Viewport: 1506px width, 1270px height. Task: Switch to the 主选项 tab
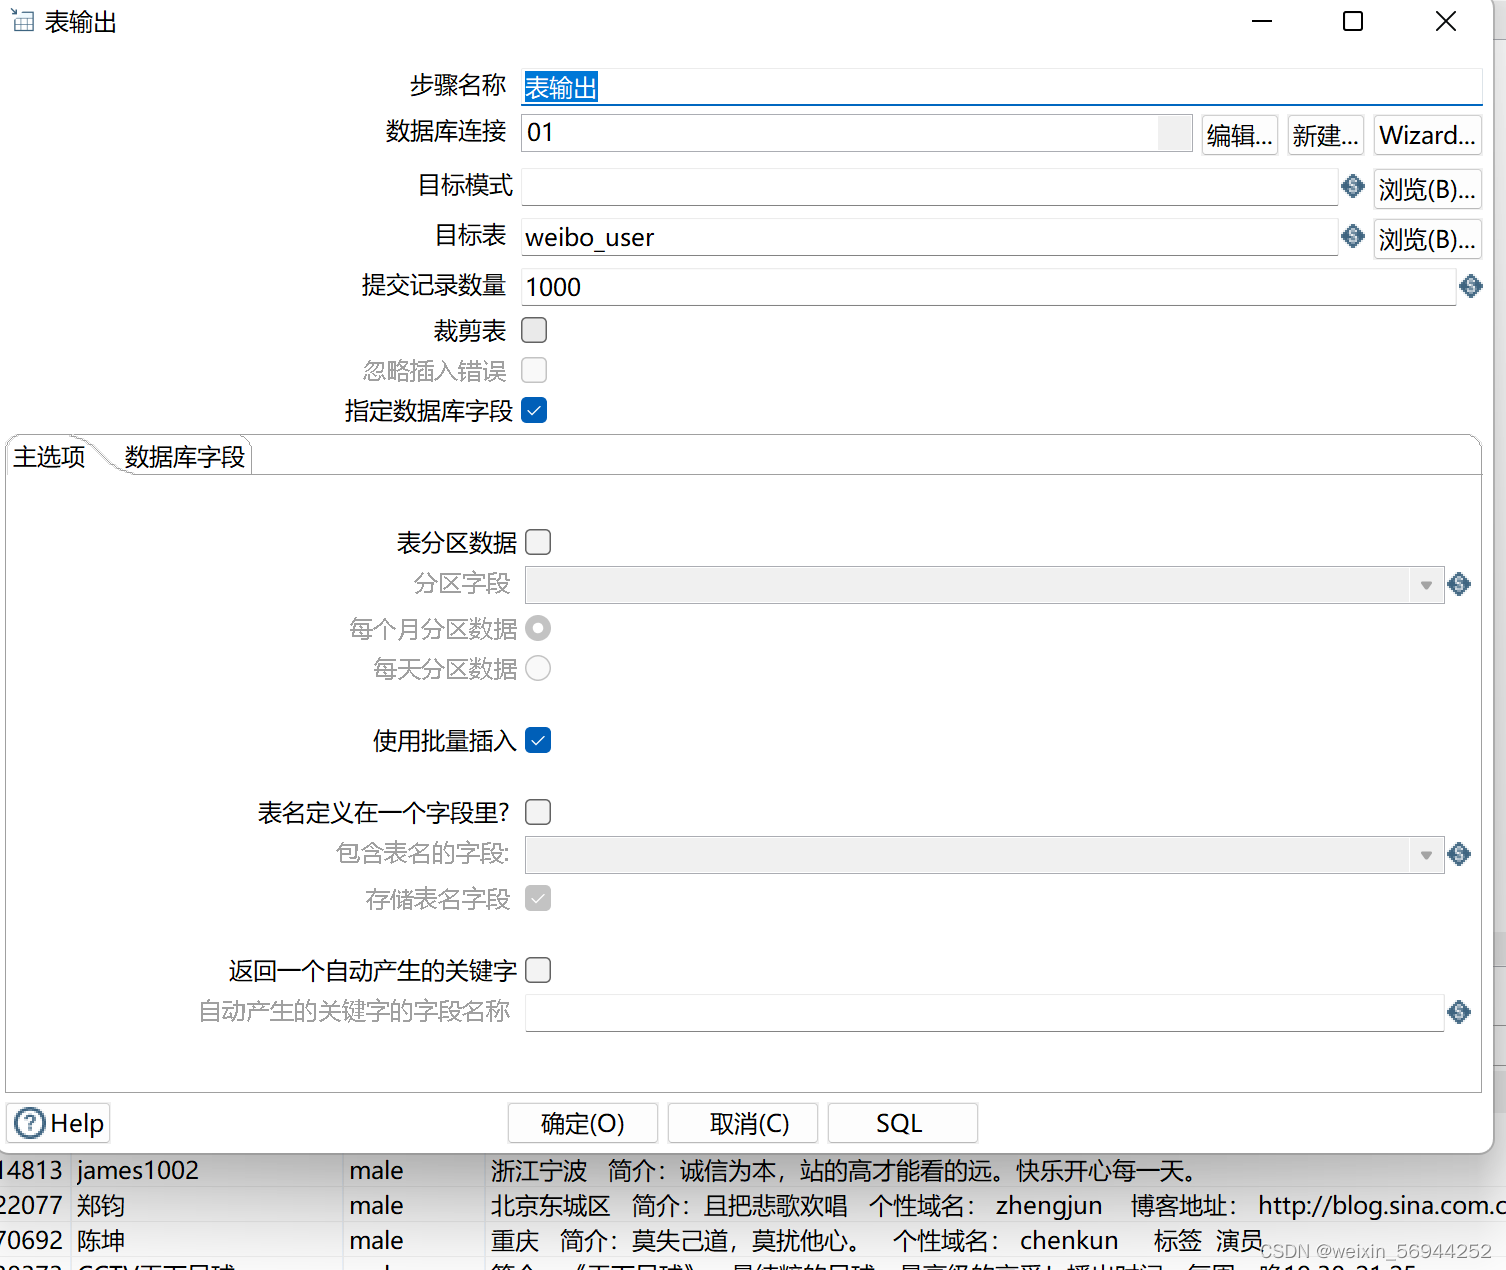(x=48, y=456)
